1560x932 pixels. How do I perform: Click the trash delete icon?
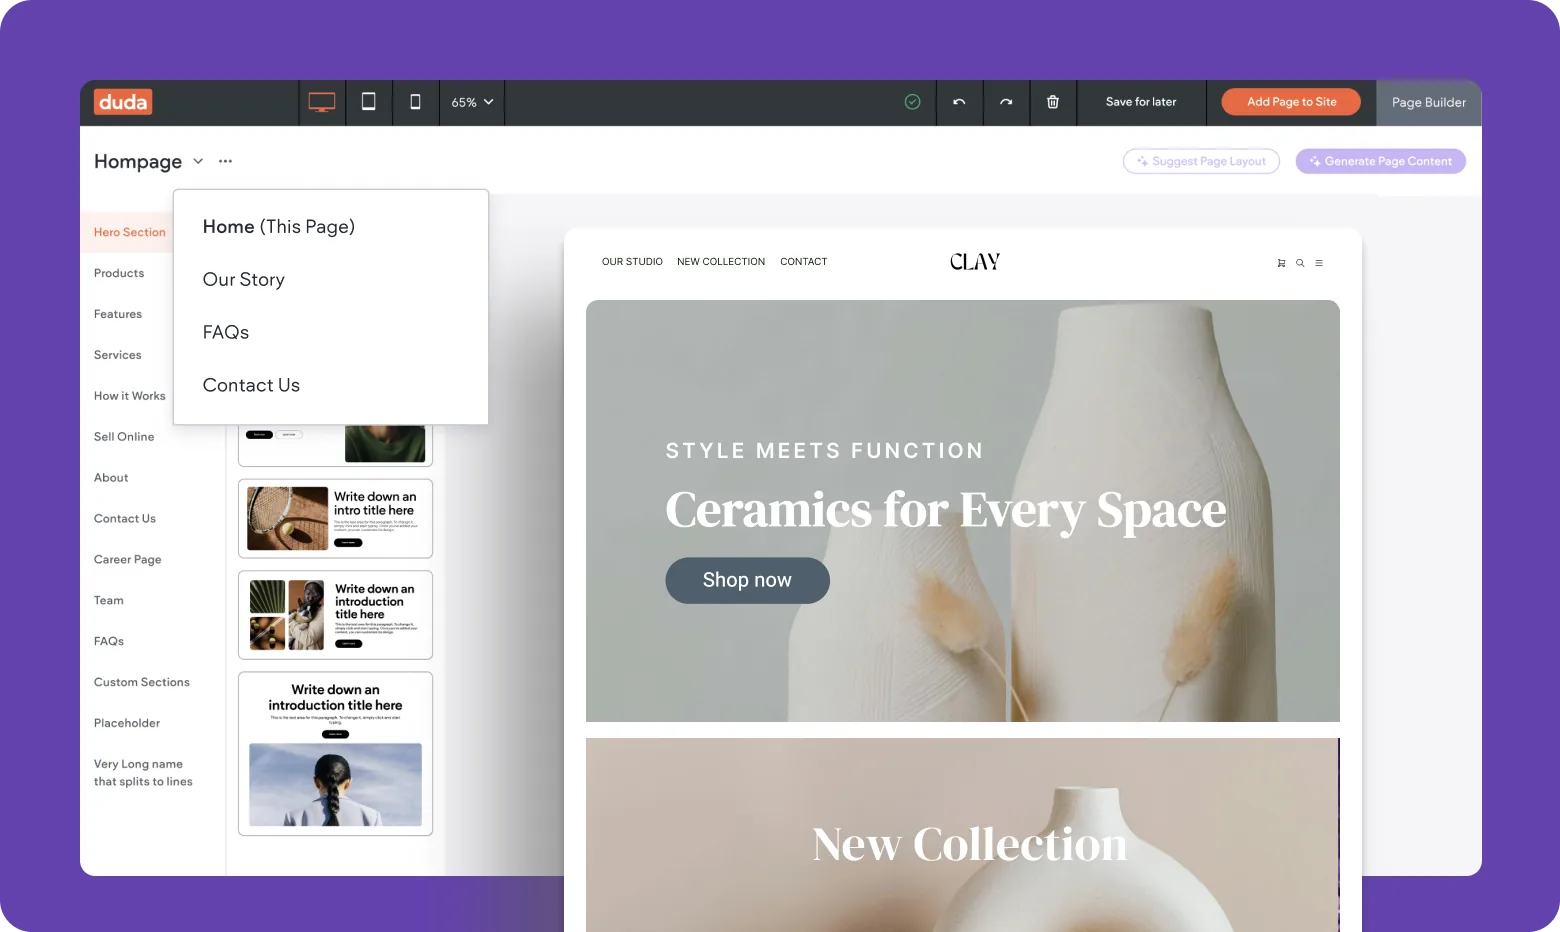coord(1053,102)
